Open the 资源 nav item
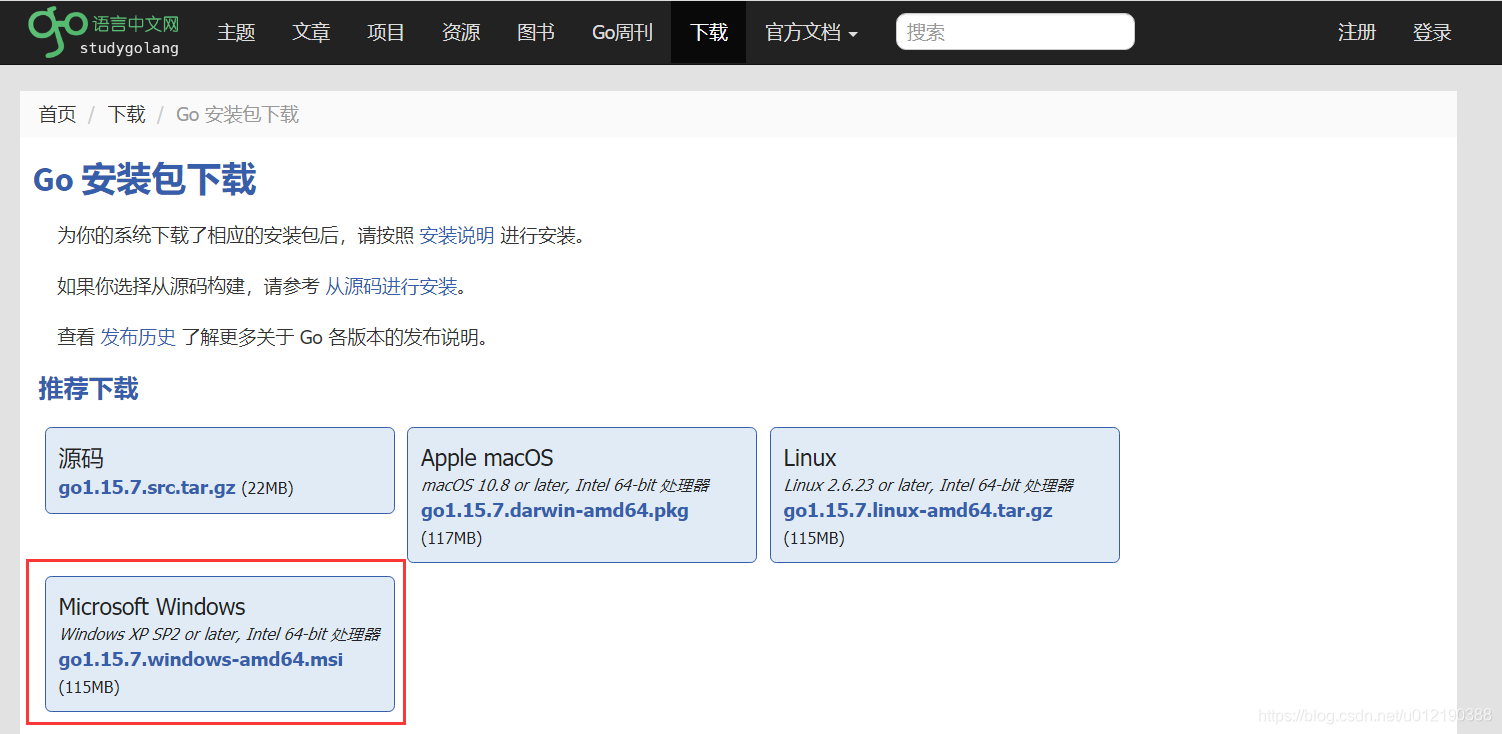Viewport: 1502px width, 734px height. (x=461, y=32)
